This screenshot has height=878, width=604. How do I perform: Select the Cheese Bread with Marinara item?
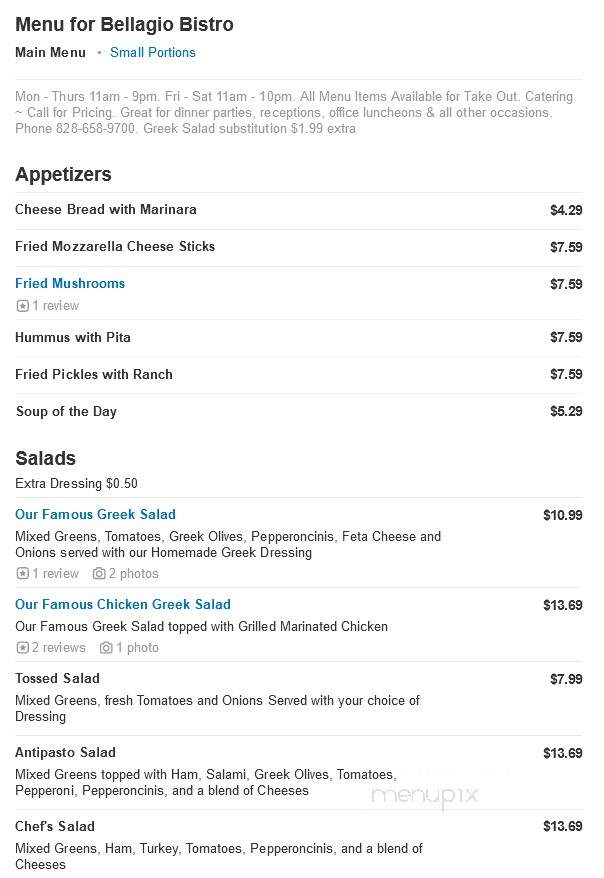click(x=106, y=209)
